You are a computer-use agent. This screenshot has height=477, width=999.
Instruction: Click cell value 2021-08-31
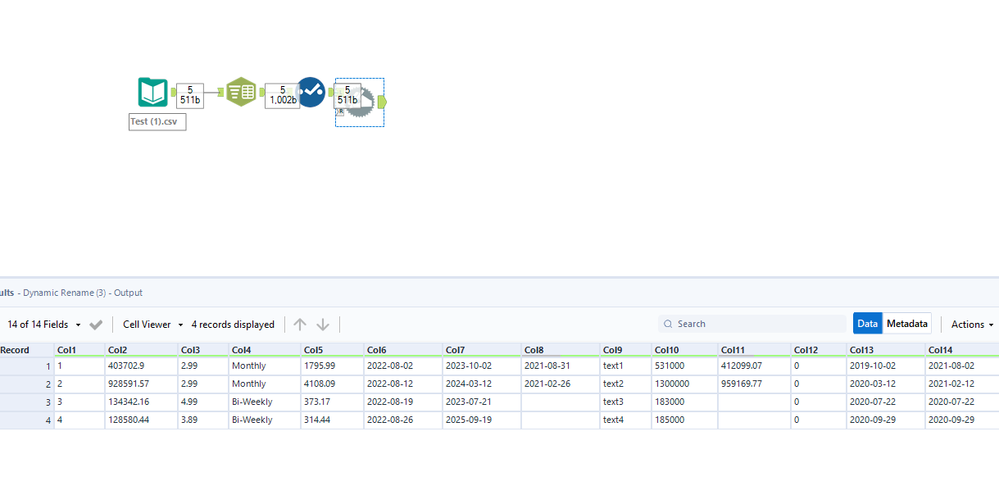pos(561,366)
